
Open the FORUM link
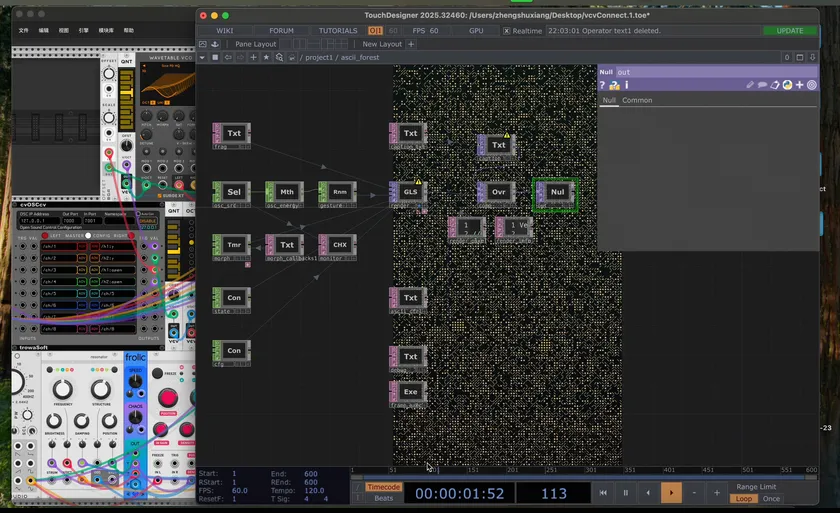pos(281,31)
